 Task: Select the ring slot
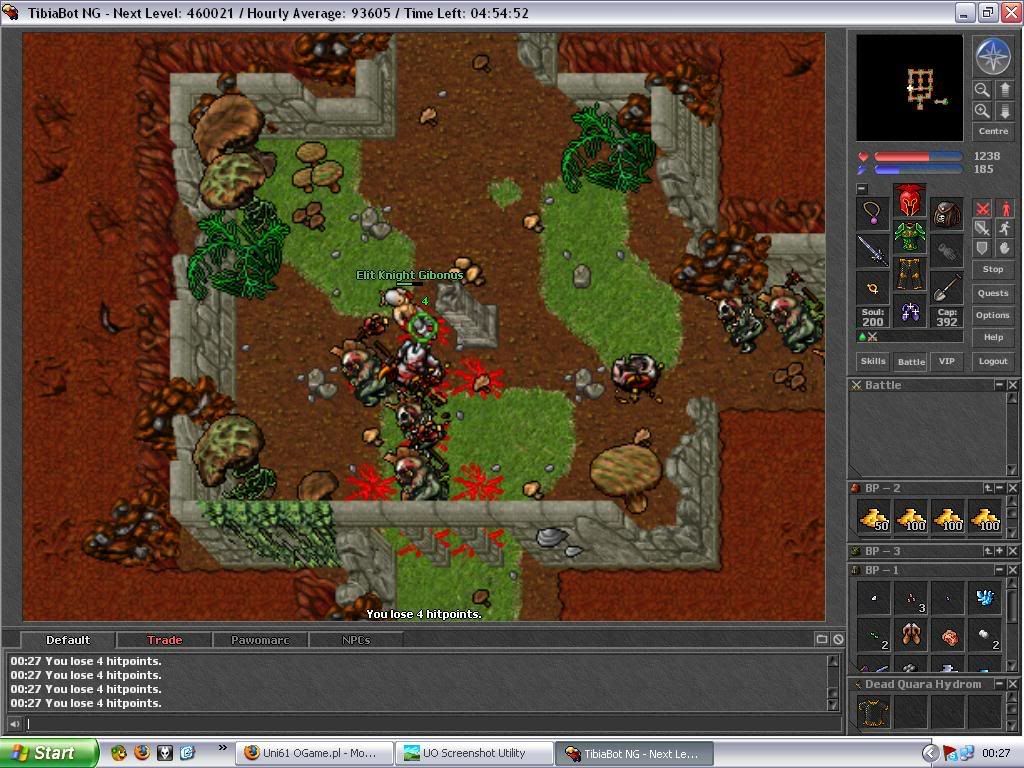872,287
